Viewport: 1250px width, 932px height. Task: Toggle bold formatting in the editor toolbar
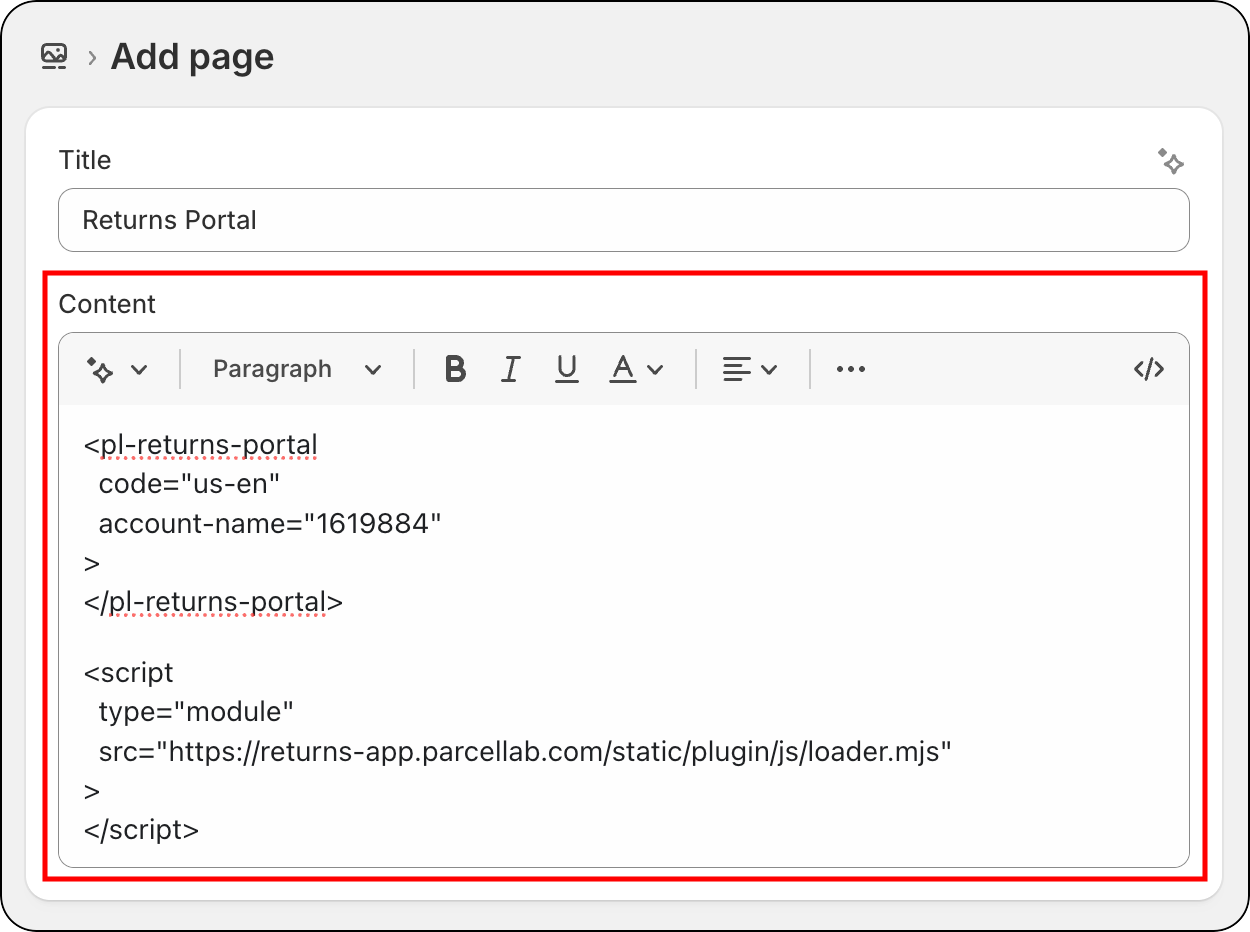tap(455, 369)
